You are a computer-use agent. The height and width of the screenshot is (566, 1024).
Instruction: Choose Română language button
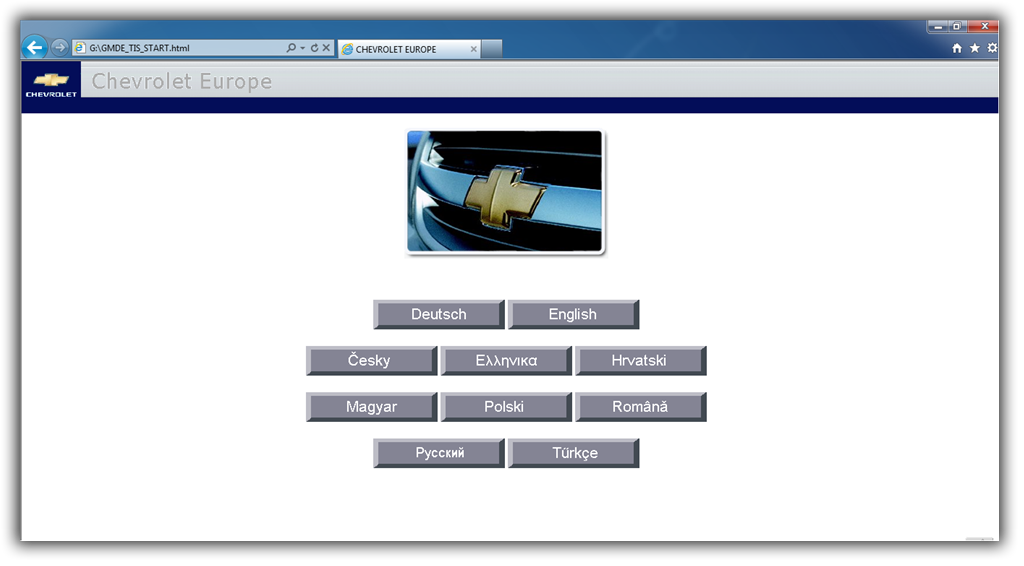[x=641, y=407]
